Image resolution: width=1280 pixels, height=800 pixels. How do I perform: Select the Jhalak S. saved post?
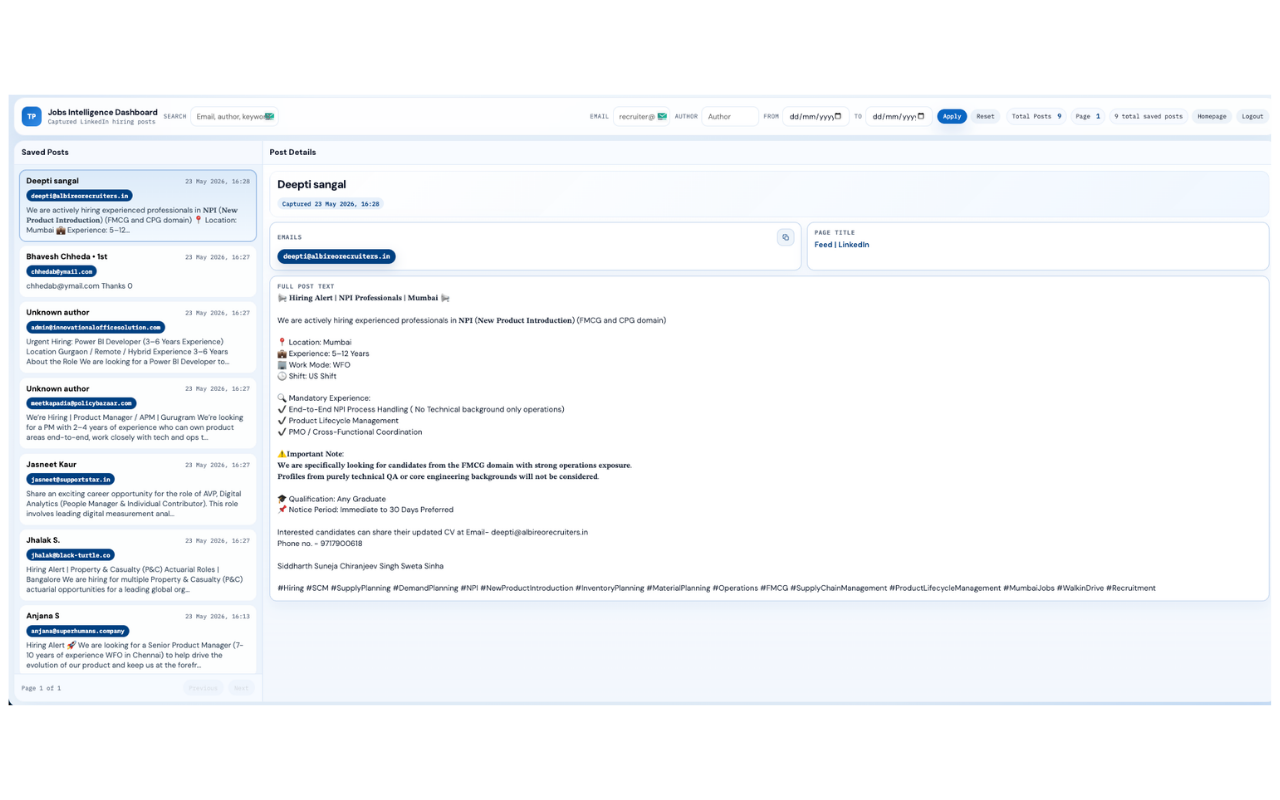[x=138, y=565]
